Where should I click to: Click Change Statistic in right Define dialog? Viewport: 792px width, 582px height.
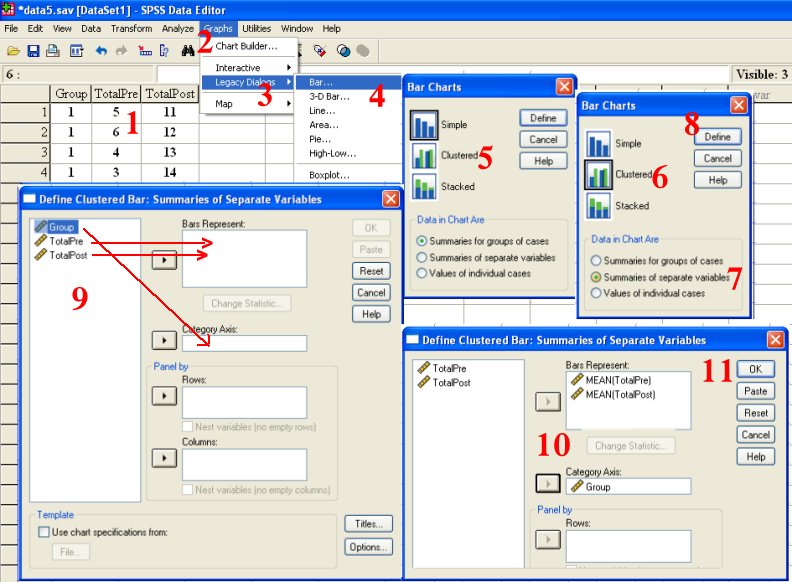[630, 446]
